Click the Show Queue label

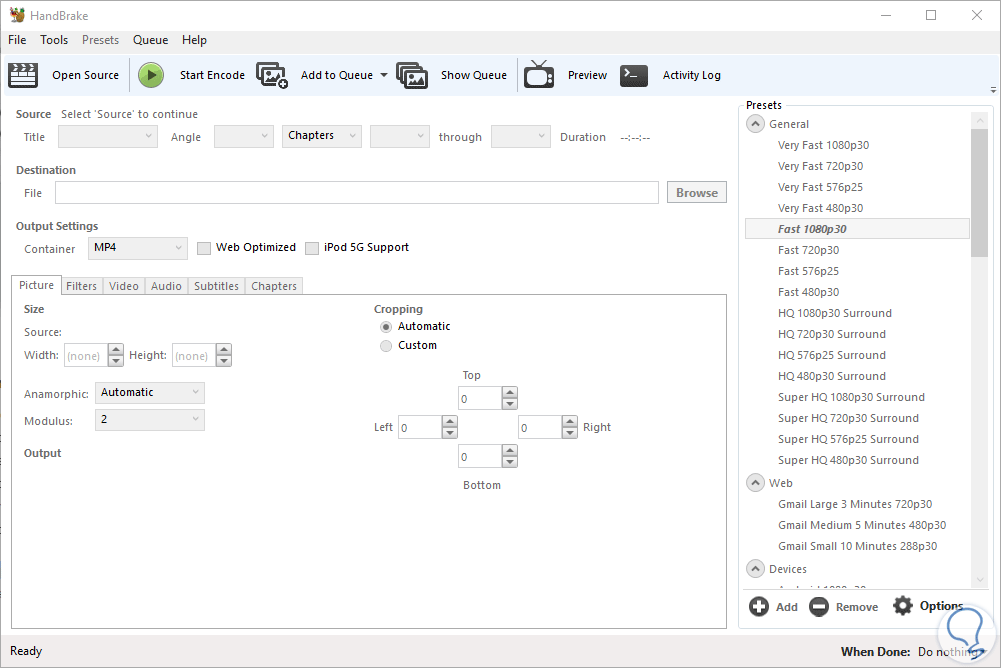(474, 75)
